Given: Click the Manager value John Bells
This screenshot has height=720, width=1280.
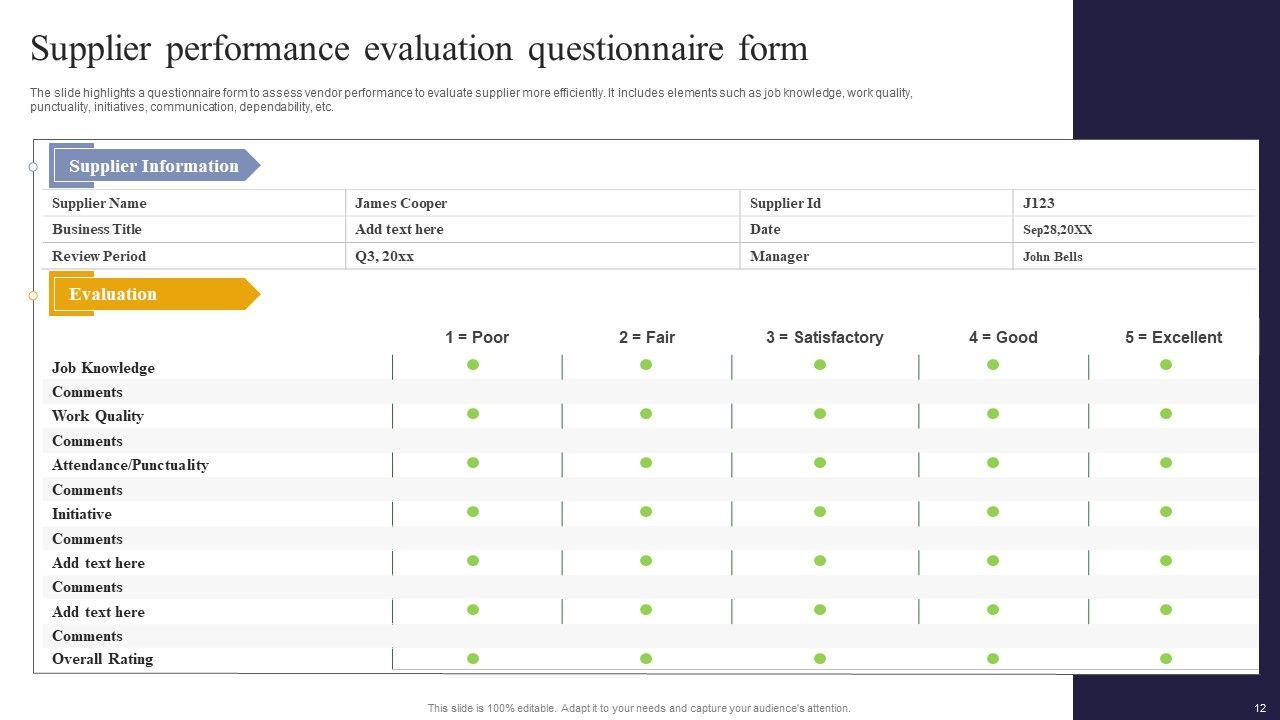Looking at the screenshot, I should click(1052, 257).
